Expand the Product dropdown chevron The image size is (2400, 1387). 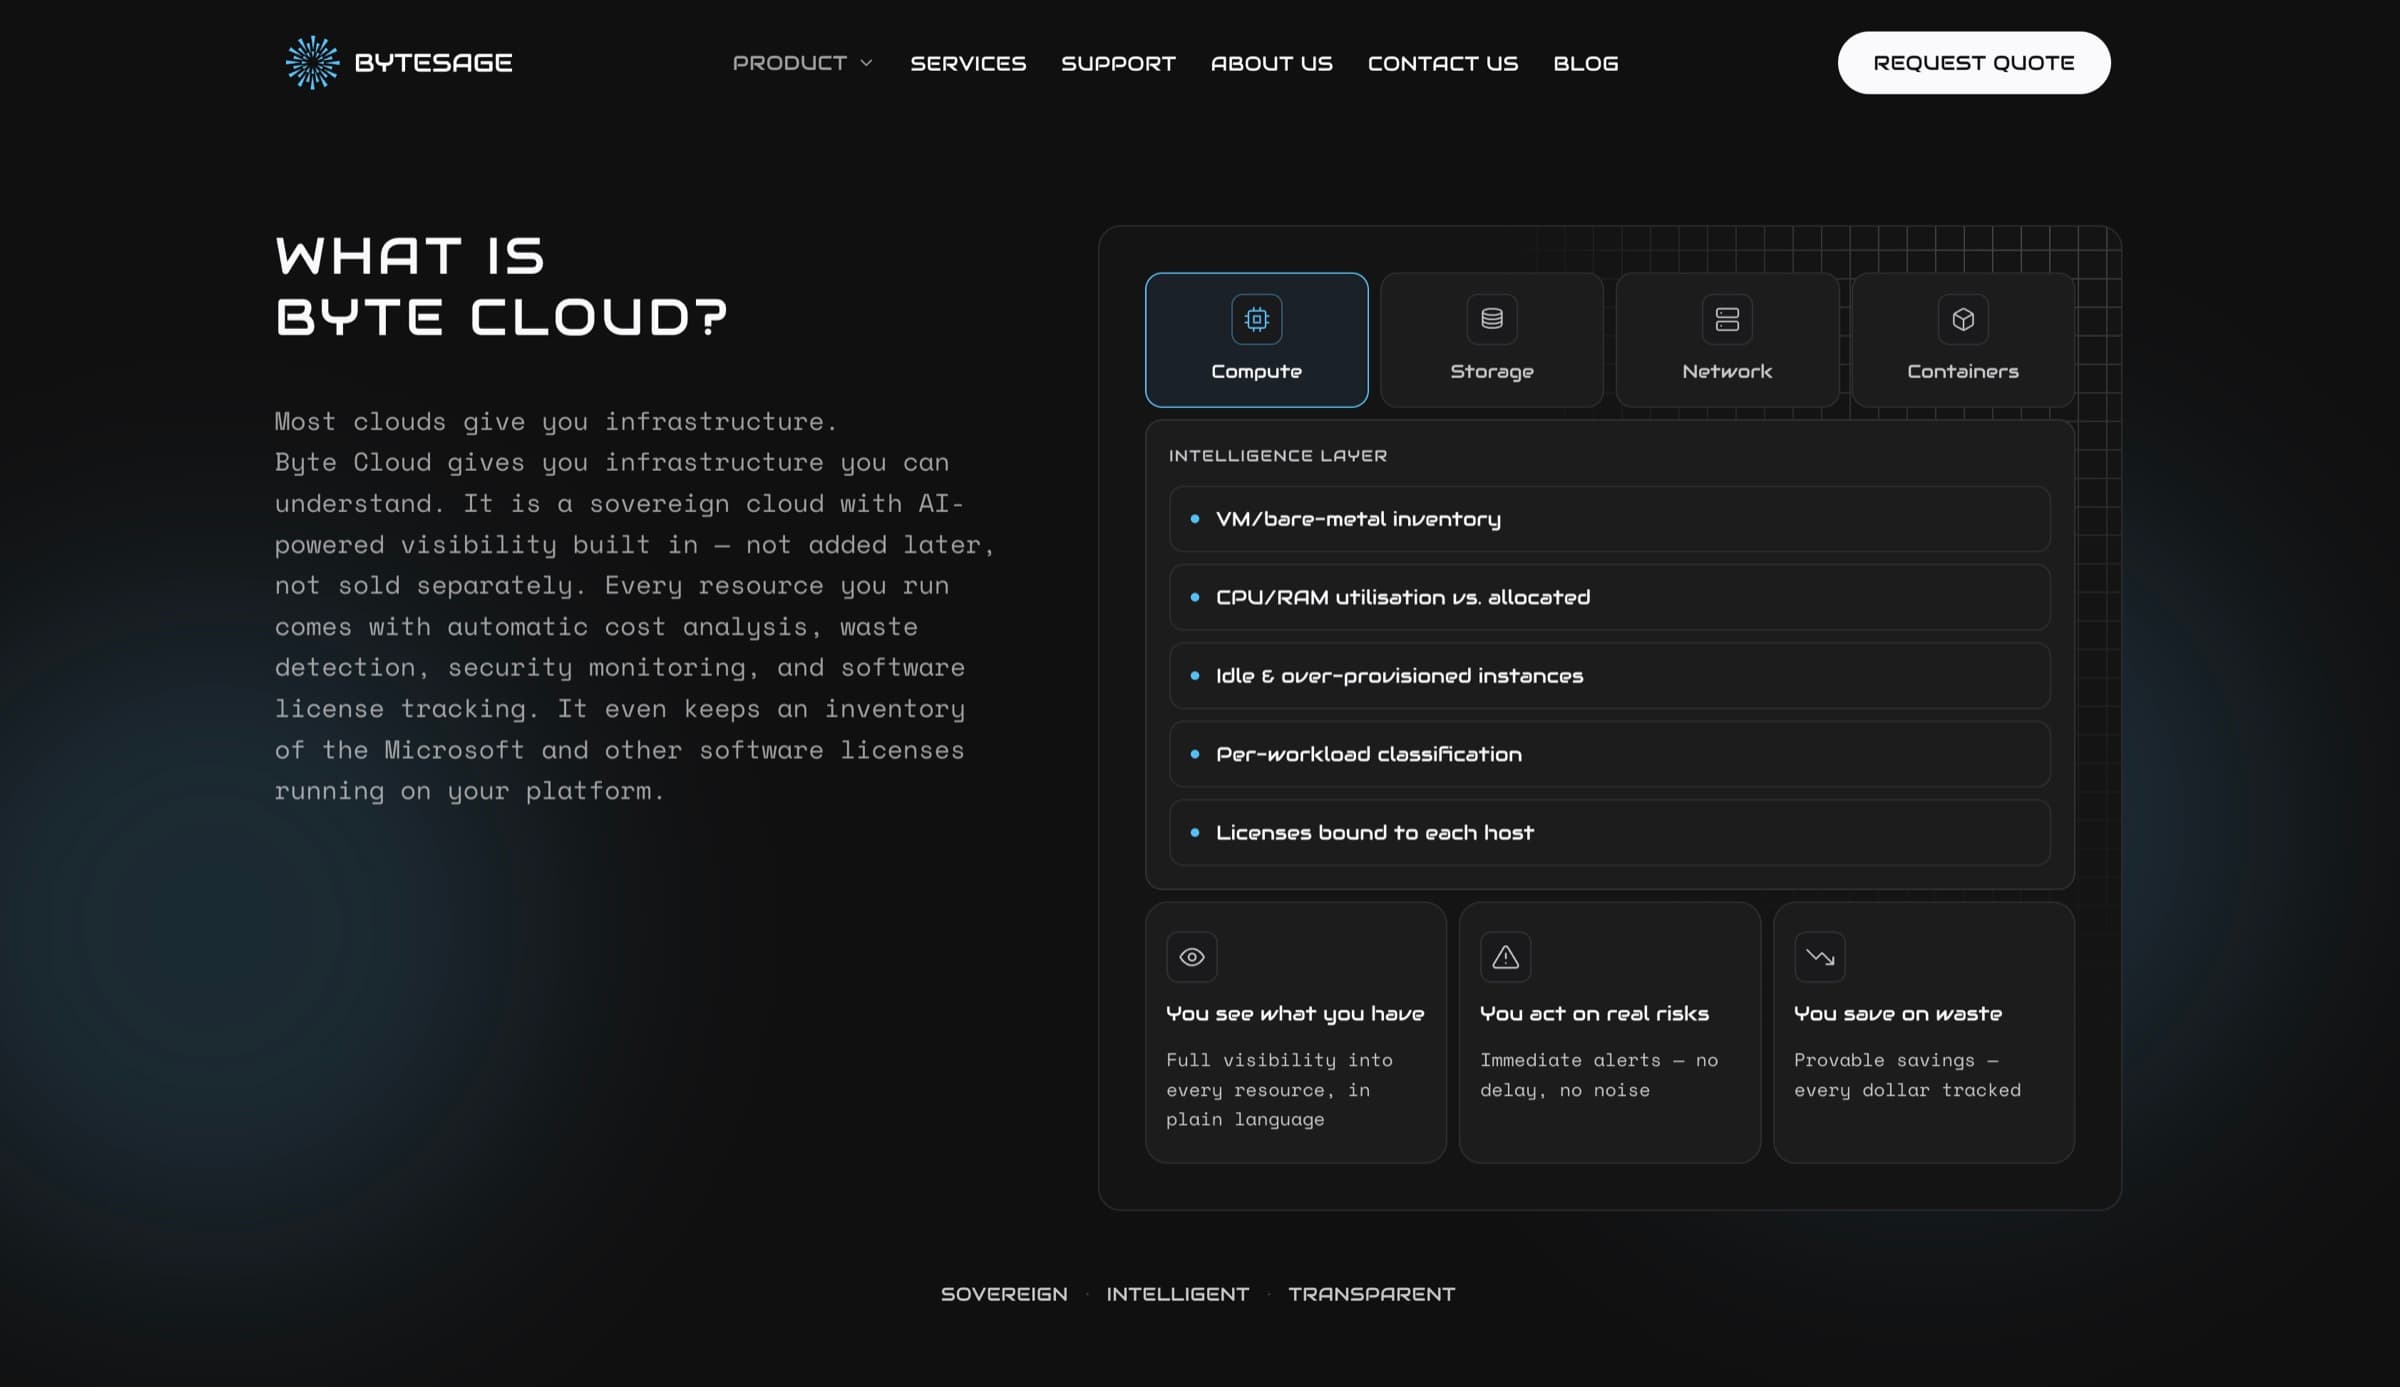(x=866, y=63)
